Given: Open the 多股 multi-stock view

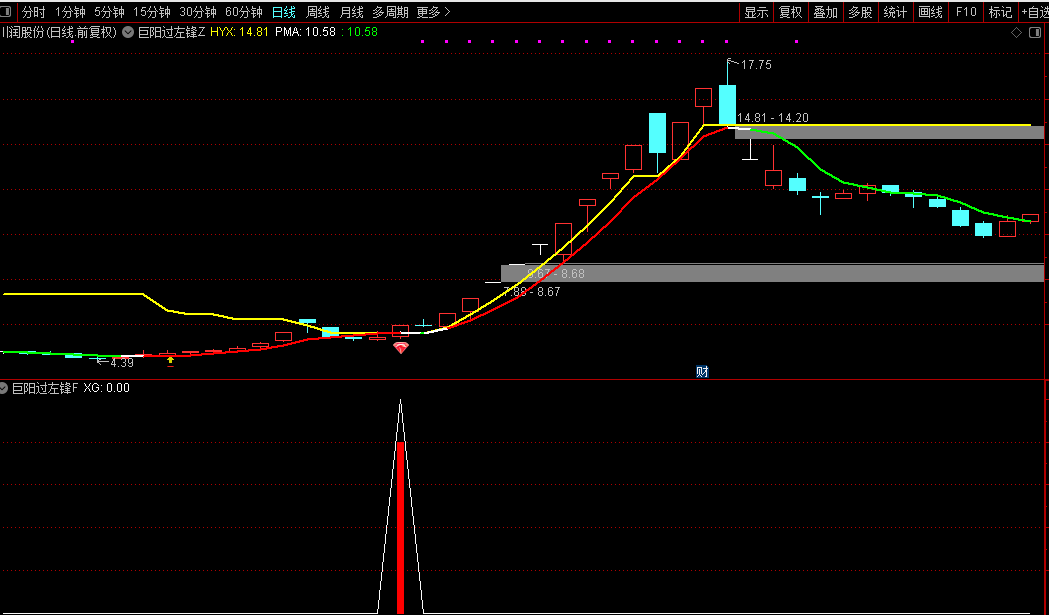Looking at the screenshot, I should 860,12.
